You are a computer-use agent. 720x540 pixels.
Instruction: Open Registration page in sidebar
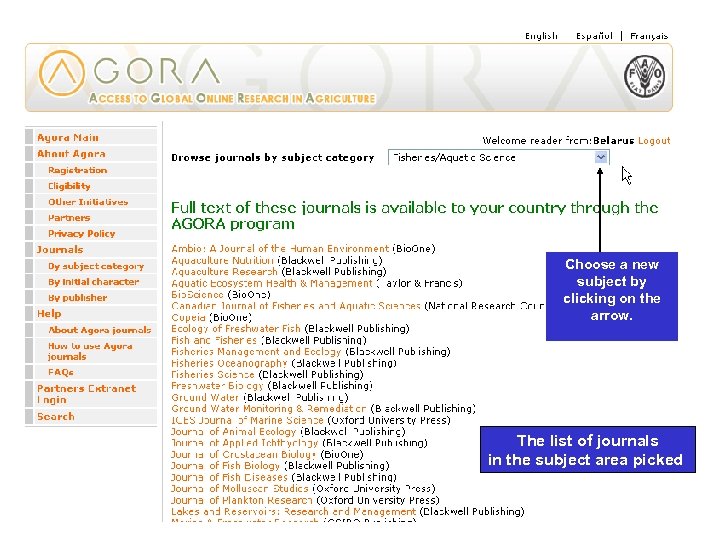[78, 170]
